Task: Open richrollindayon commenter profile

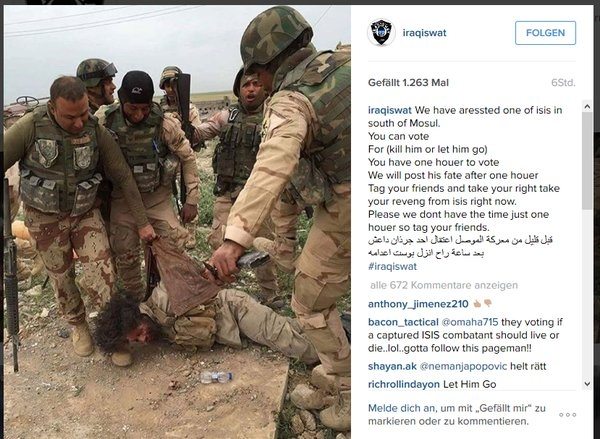Action: (x=404, y=384)
